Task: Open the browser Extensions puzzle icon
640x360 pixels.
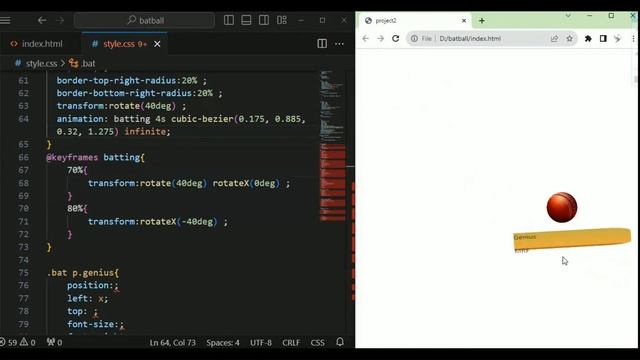Action: tap(588, 38)
